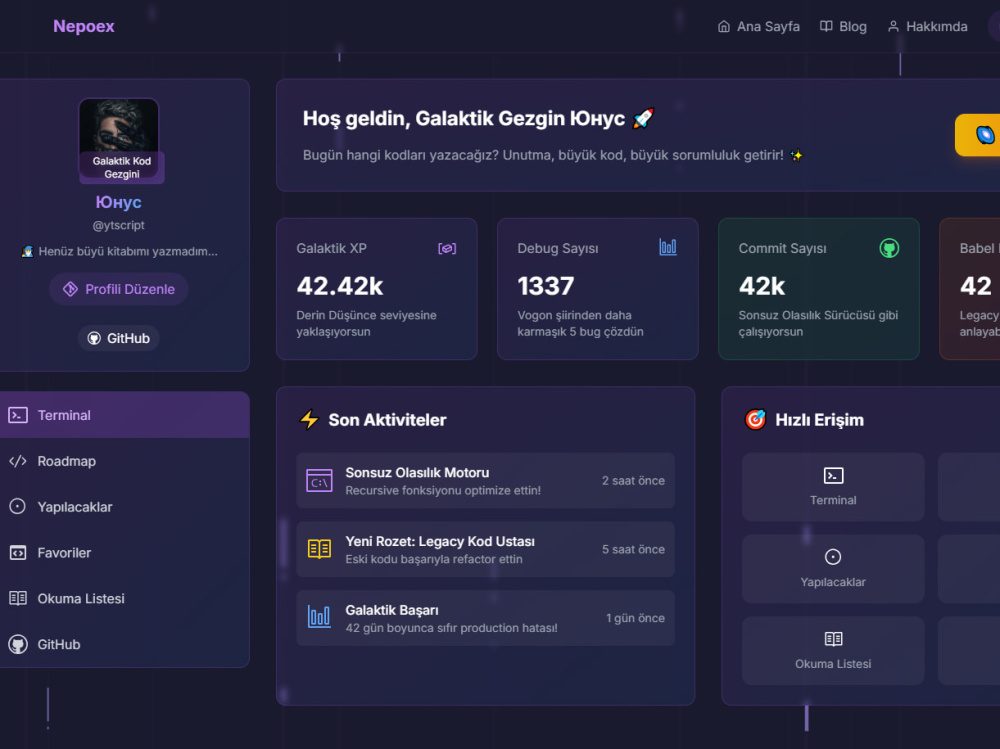The width and height of the screenshot is (1000, 749).
Task: Click the 1 gün önce timestamp
Action: pos(635,618)
